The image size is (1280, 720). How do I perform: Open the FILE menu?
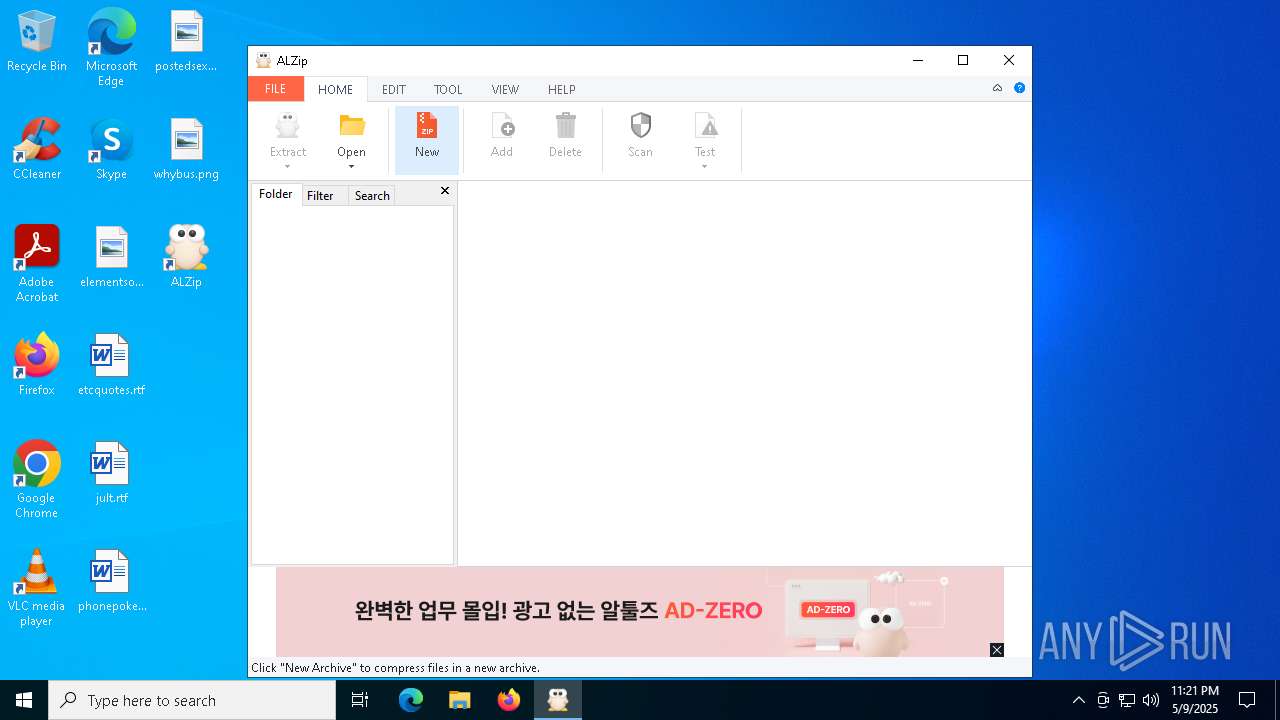click(x=276, y=89)
